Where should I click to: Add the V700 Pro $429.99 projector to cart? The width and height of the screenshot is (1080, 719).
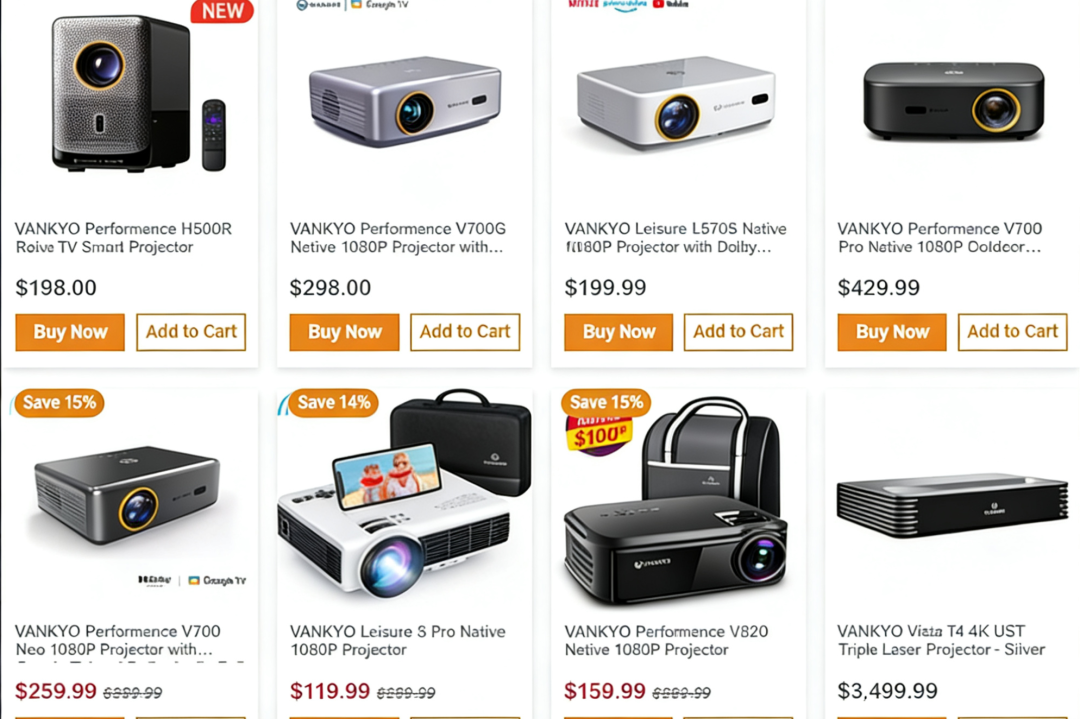1012,332
